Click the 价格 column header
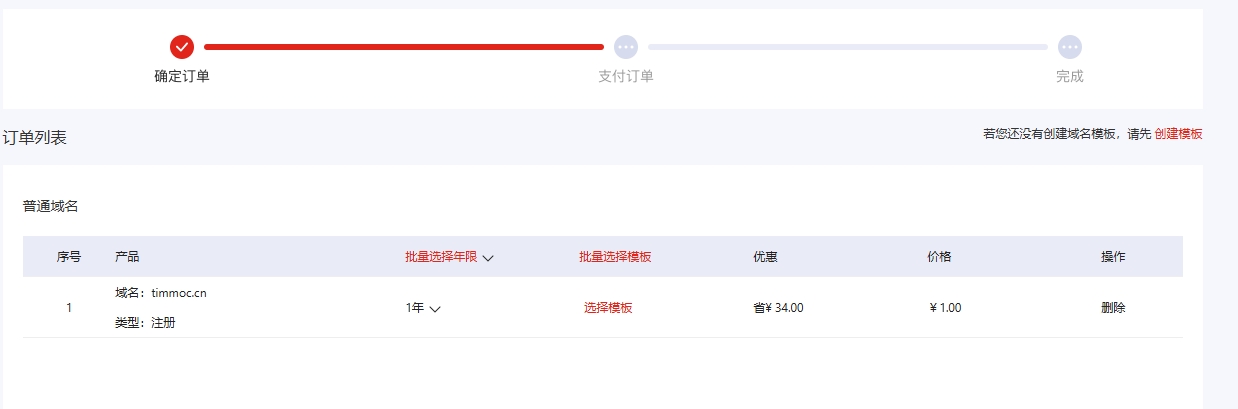Image resolution: width=1238 pixels, height=409 pixels. pos(939,257)
